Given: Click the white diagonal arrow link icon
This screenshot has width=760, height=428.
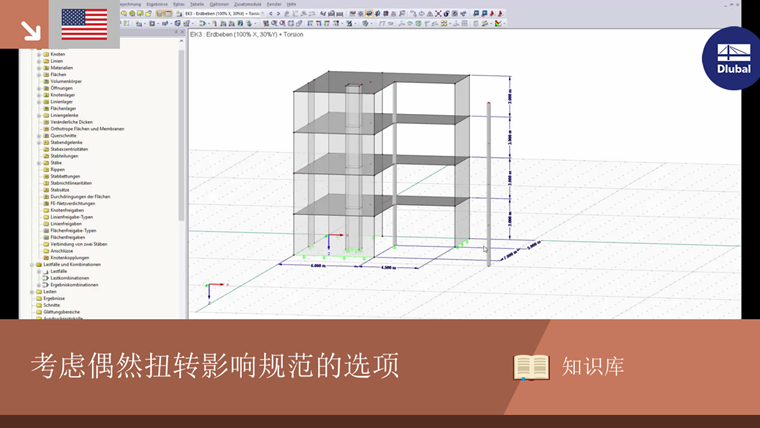Looking at the screenshot, I should point(31,31).
